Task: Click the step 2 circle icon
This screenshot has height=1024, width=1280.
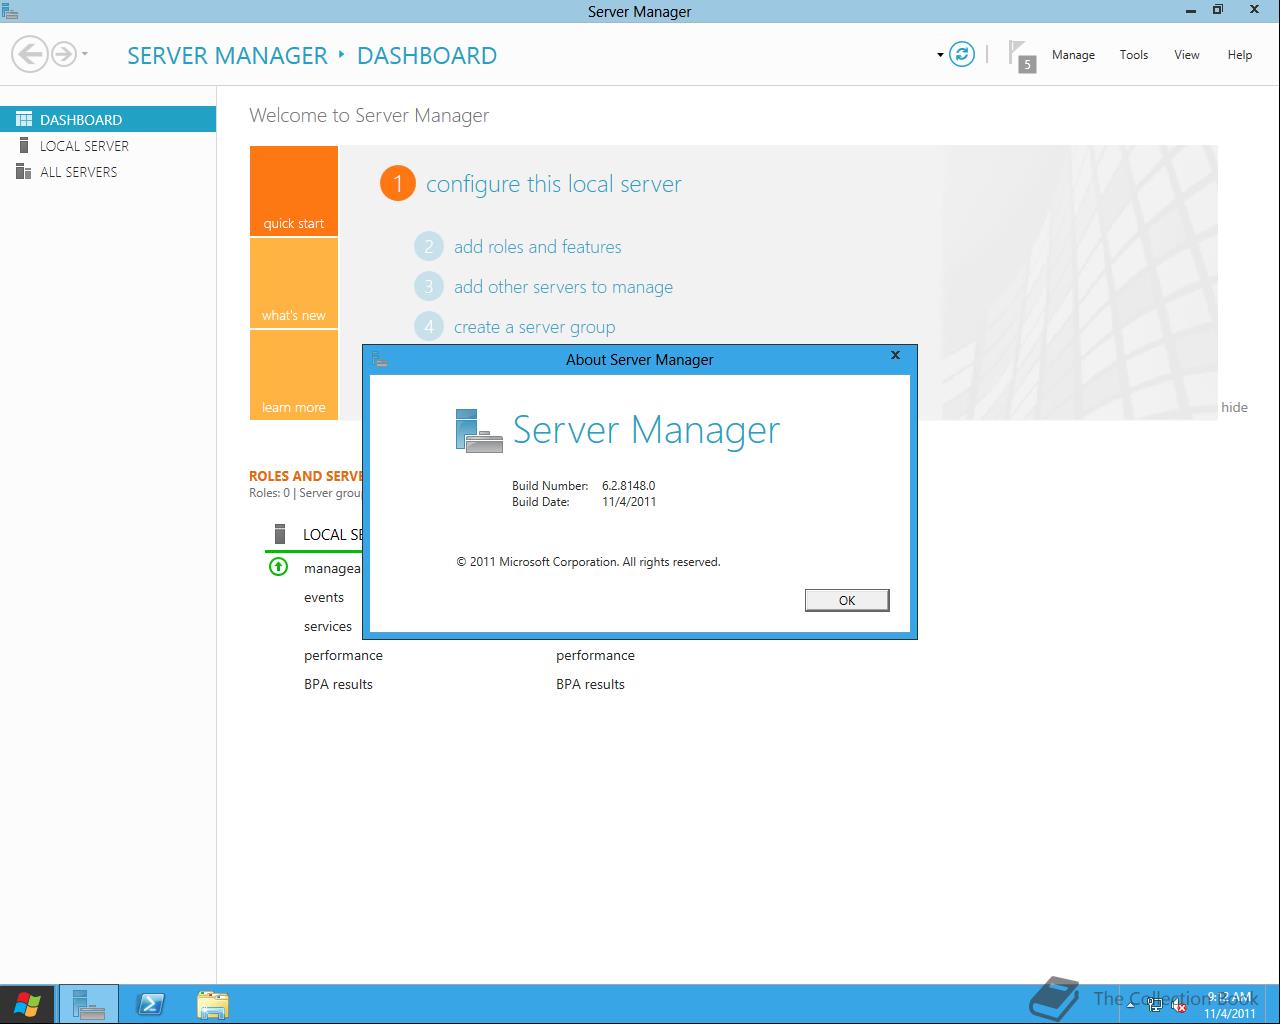Action: pyautogui.click(x=429, y=246)
